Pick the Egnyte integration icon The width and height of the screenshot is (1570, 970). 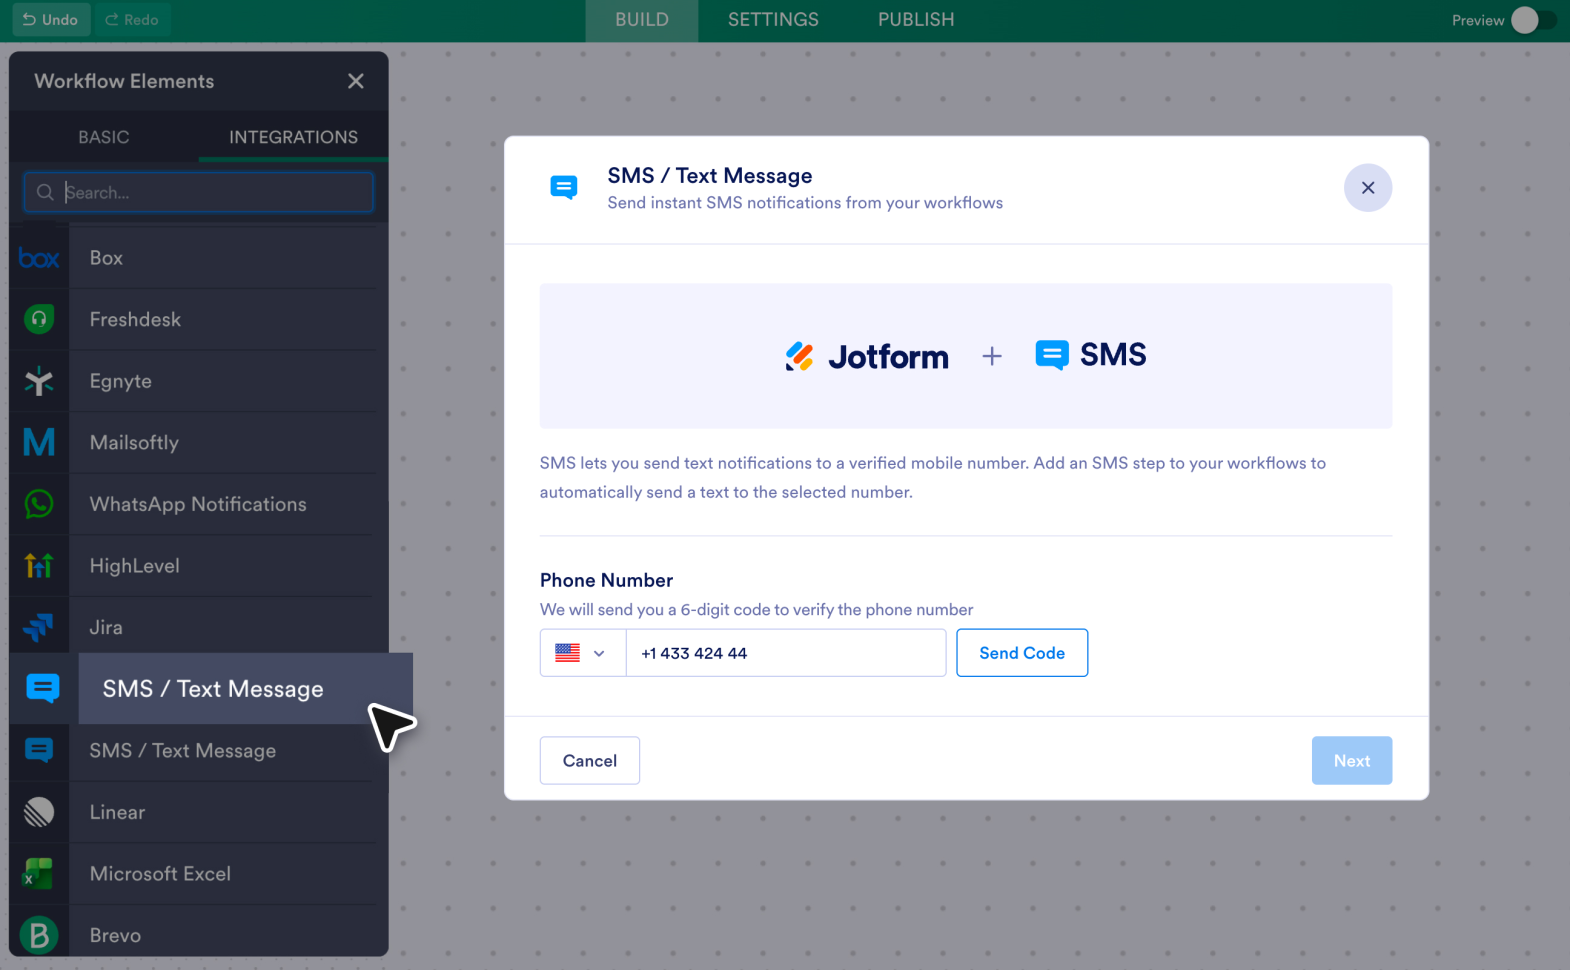point(39,381)
